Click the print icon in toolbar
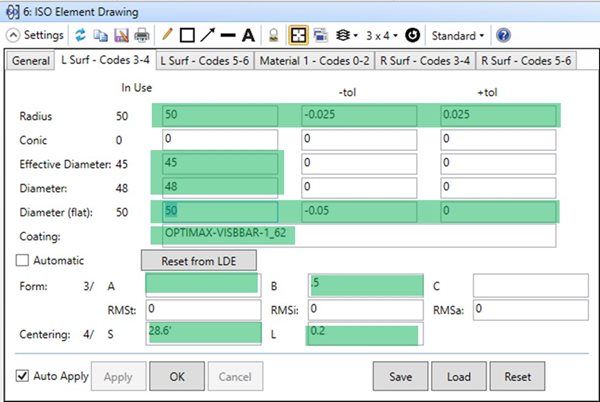This screenshot has height=402, width=600. pyautogui.click(x=141, y=35)
